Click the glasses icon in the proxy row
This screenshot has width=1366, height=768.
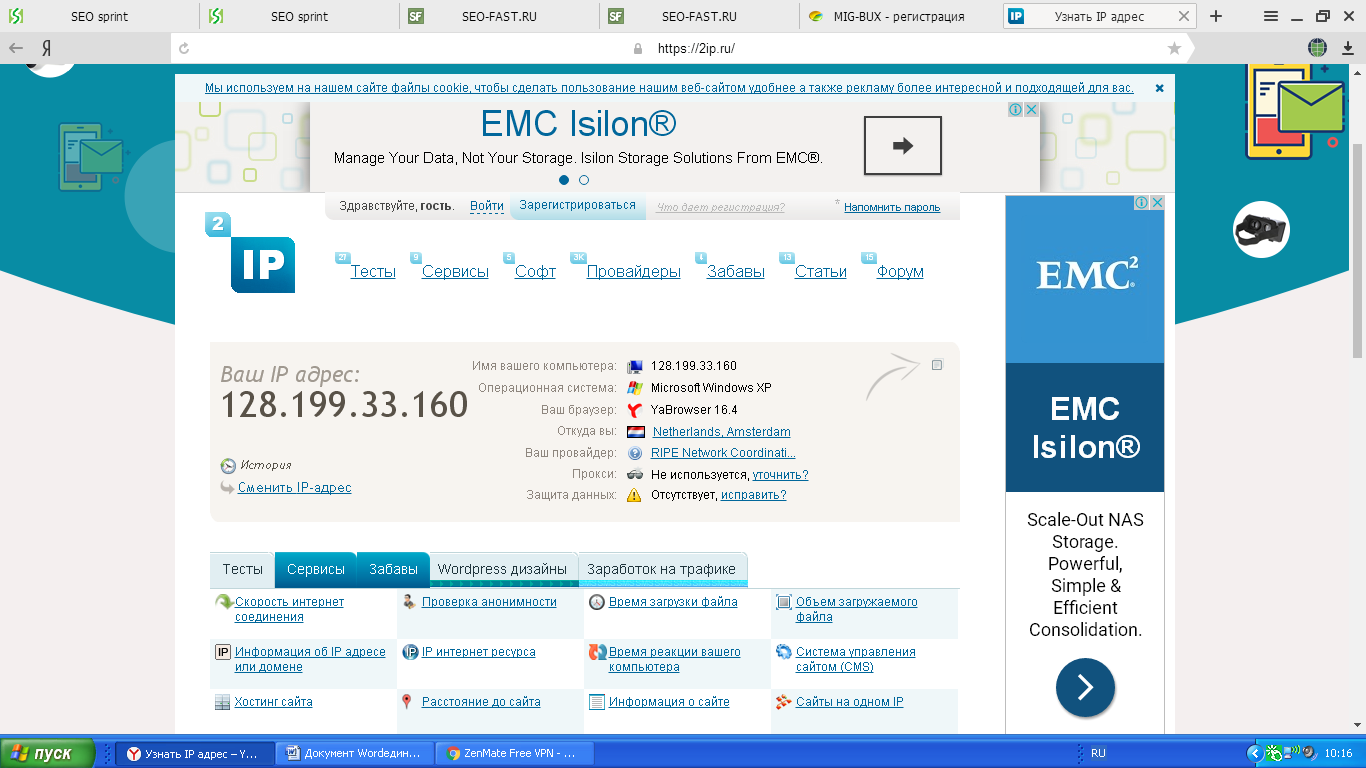coord(634,475)
